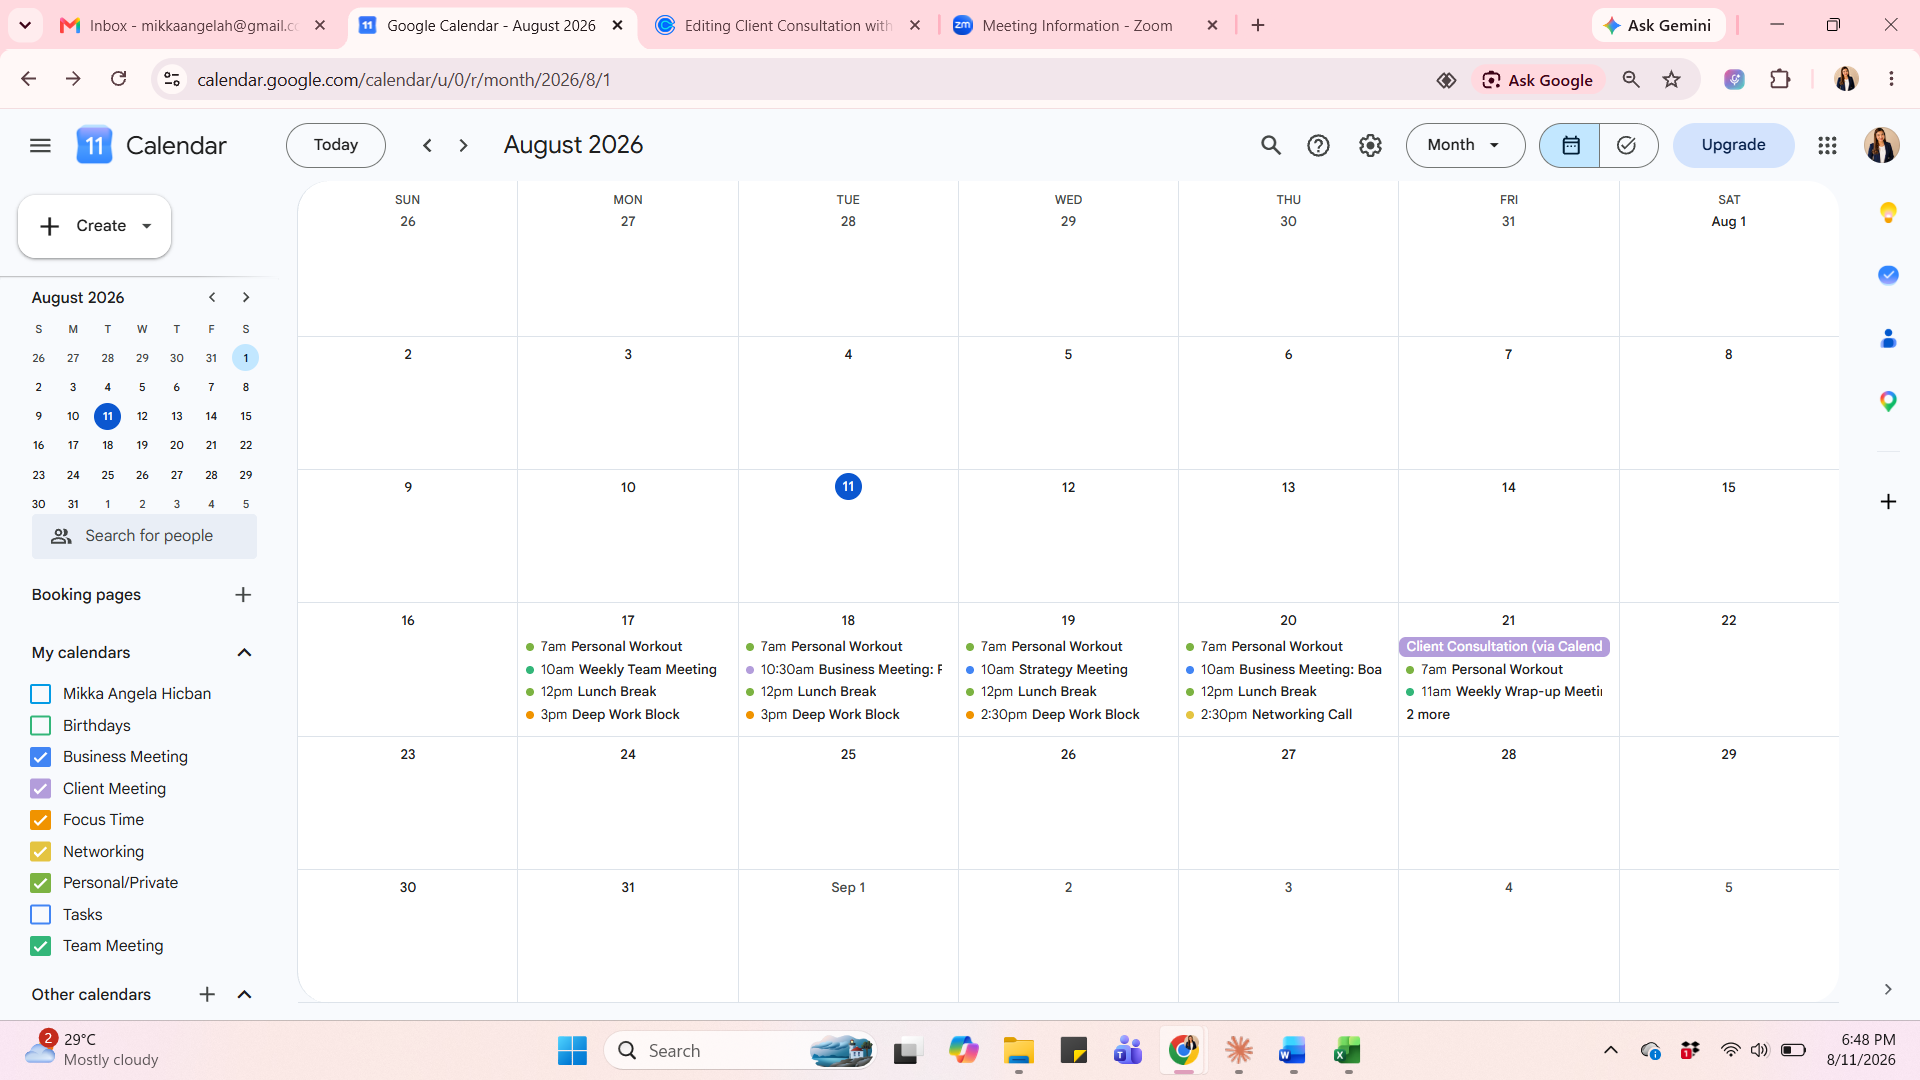Image resolution: width=1920 pixels, height=1080 pixels.
Task: Open Excel from the taskbar
Action: [1347, 1051]
